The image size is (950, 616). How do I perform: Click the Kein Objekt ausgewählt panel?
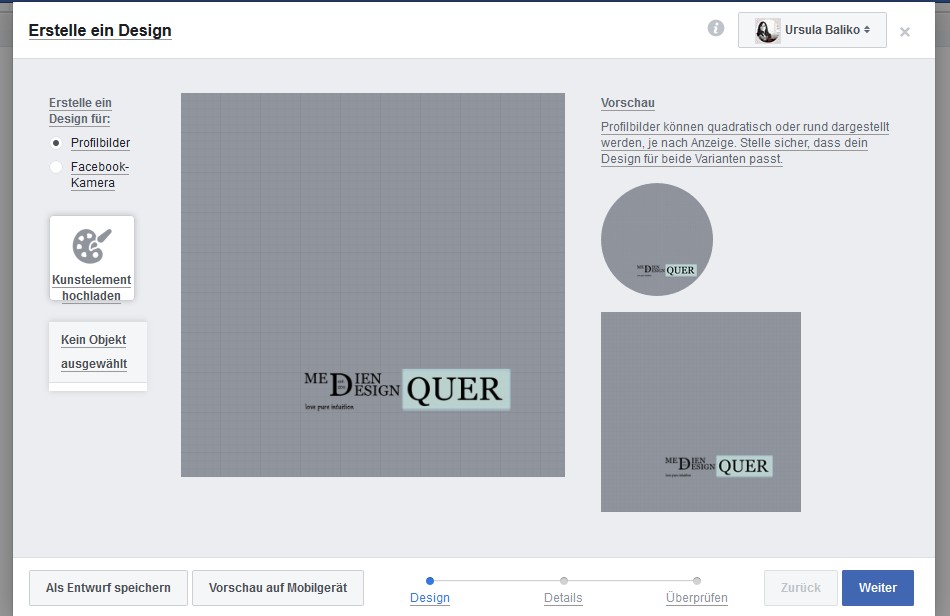point(98,356)
